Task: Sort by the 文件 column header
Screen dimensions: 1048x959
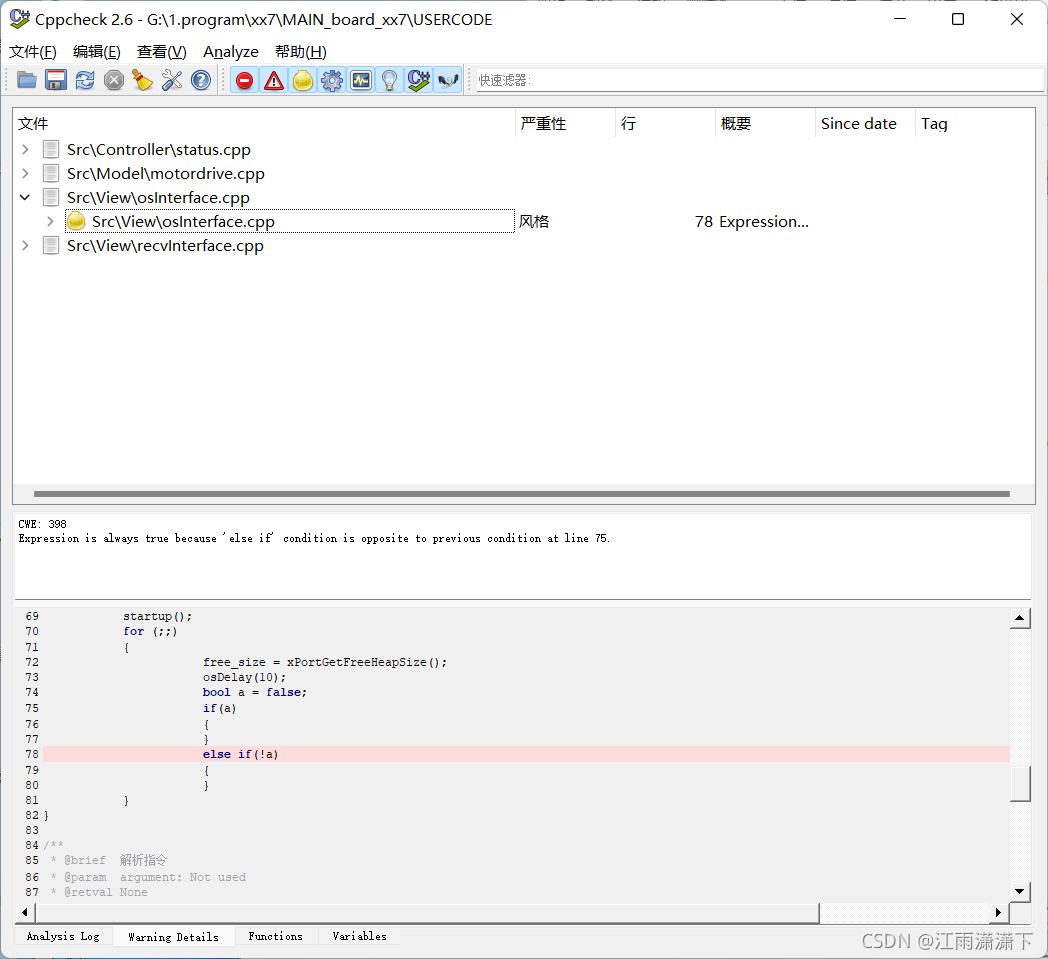Action: pos(264,124)
